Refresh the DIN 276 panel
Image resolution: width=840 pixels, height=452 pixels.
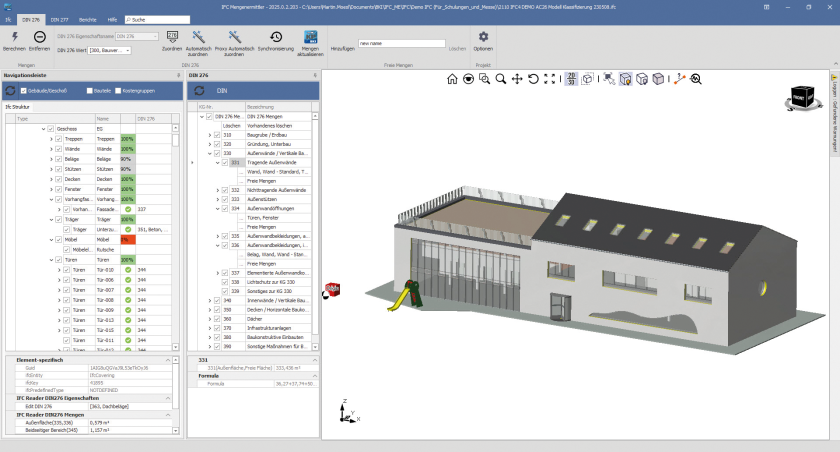pyautogui.click(x=199, y=91)
